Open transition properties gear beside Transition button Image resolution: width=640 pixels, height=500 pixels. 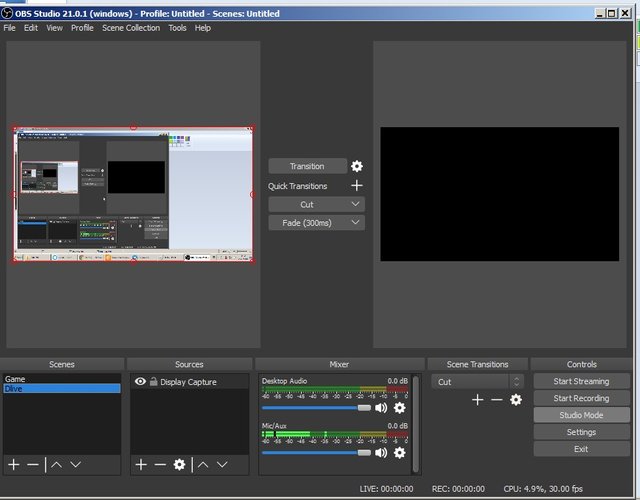coord(357,166)
